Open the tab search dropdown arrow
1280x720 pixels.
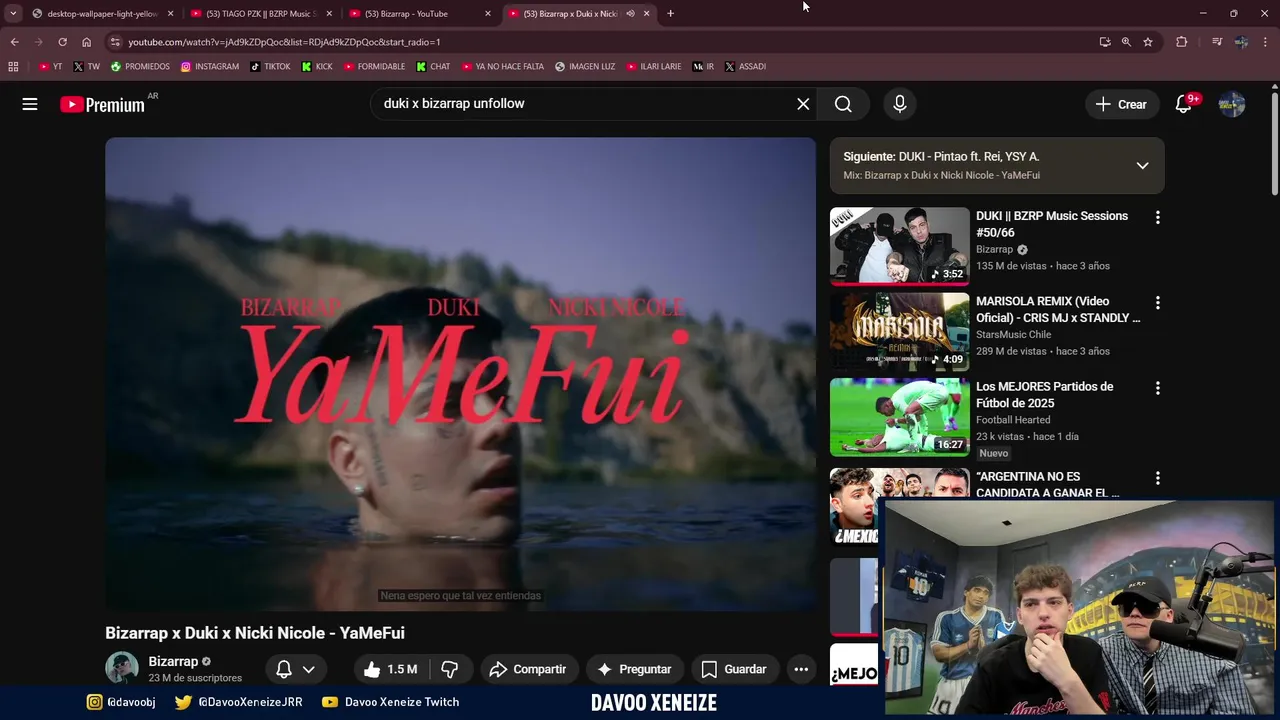tap(13, 14)
